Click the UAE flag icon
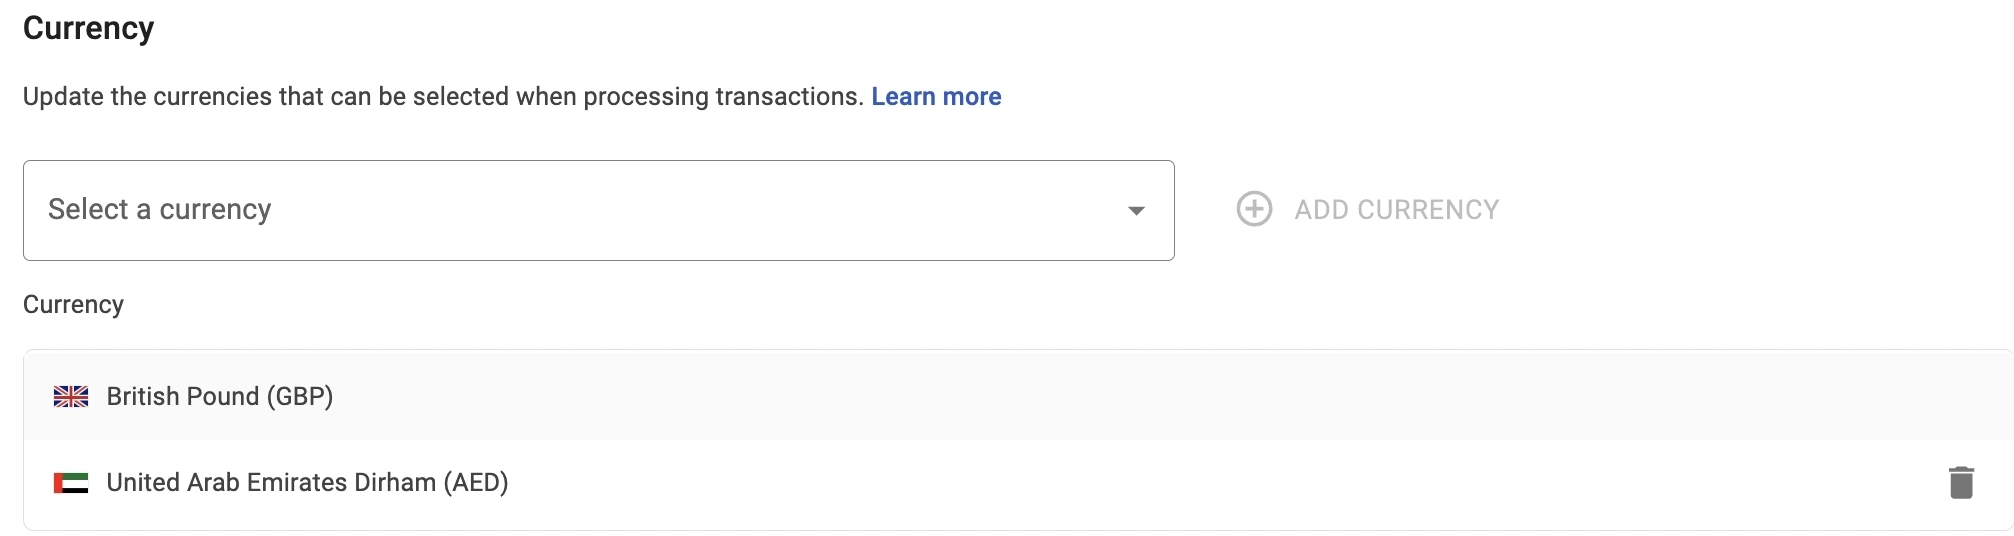 point(71,483)
